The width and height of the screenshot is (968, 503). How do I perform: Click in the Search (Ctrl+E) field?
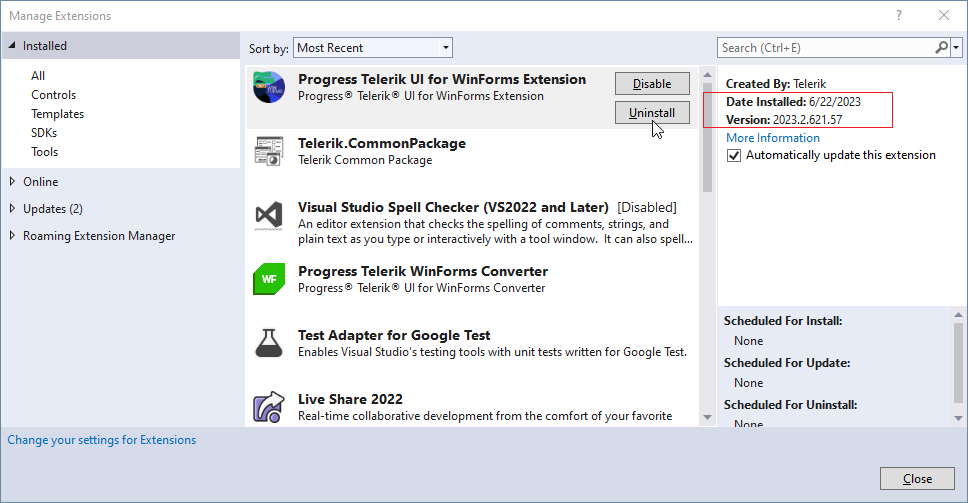coord(826,48)
